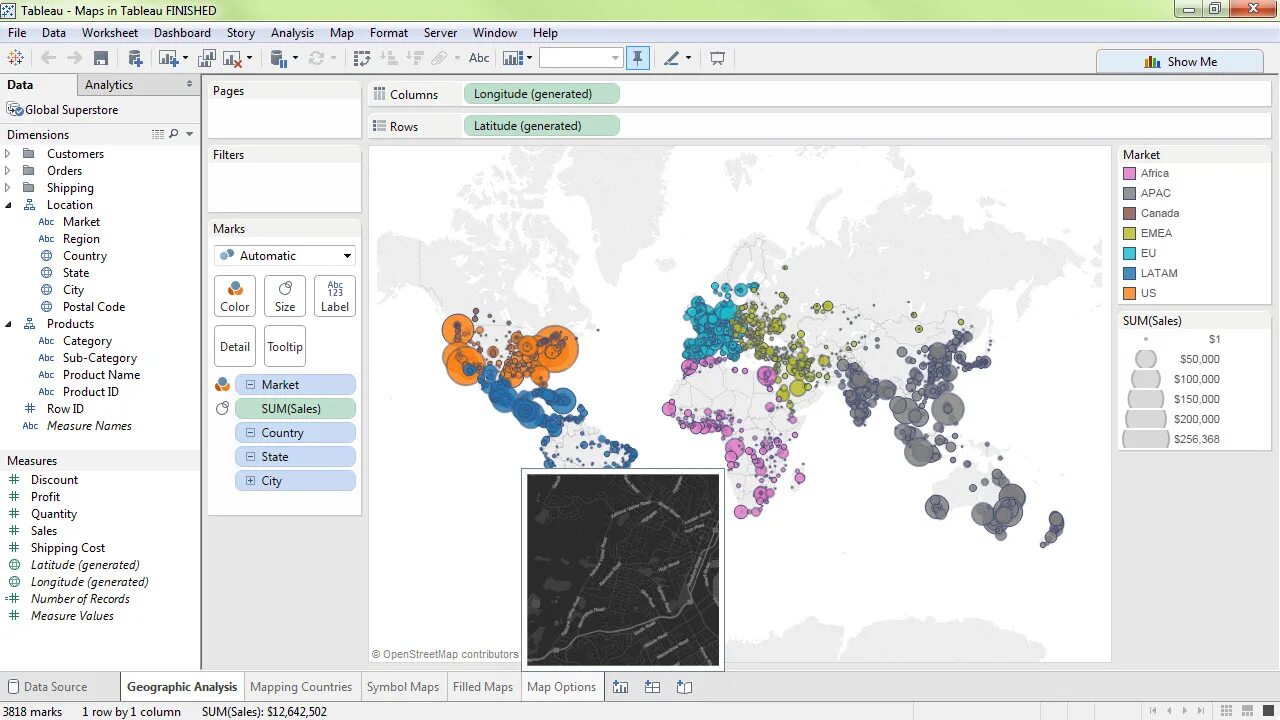Click the size icon beside SUM(Sales) pill

click(223, 409)
